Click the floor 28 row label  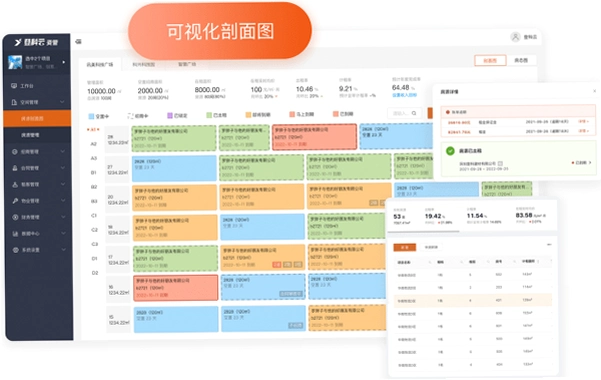point(118,140)
